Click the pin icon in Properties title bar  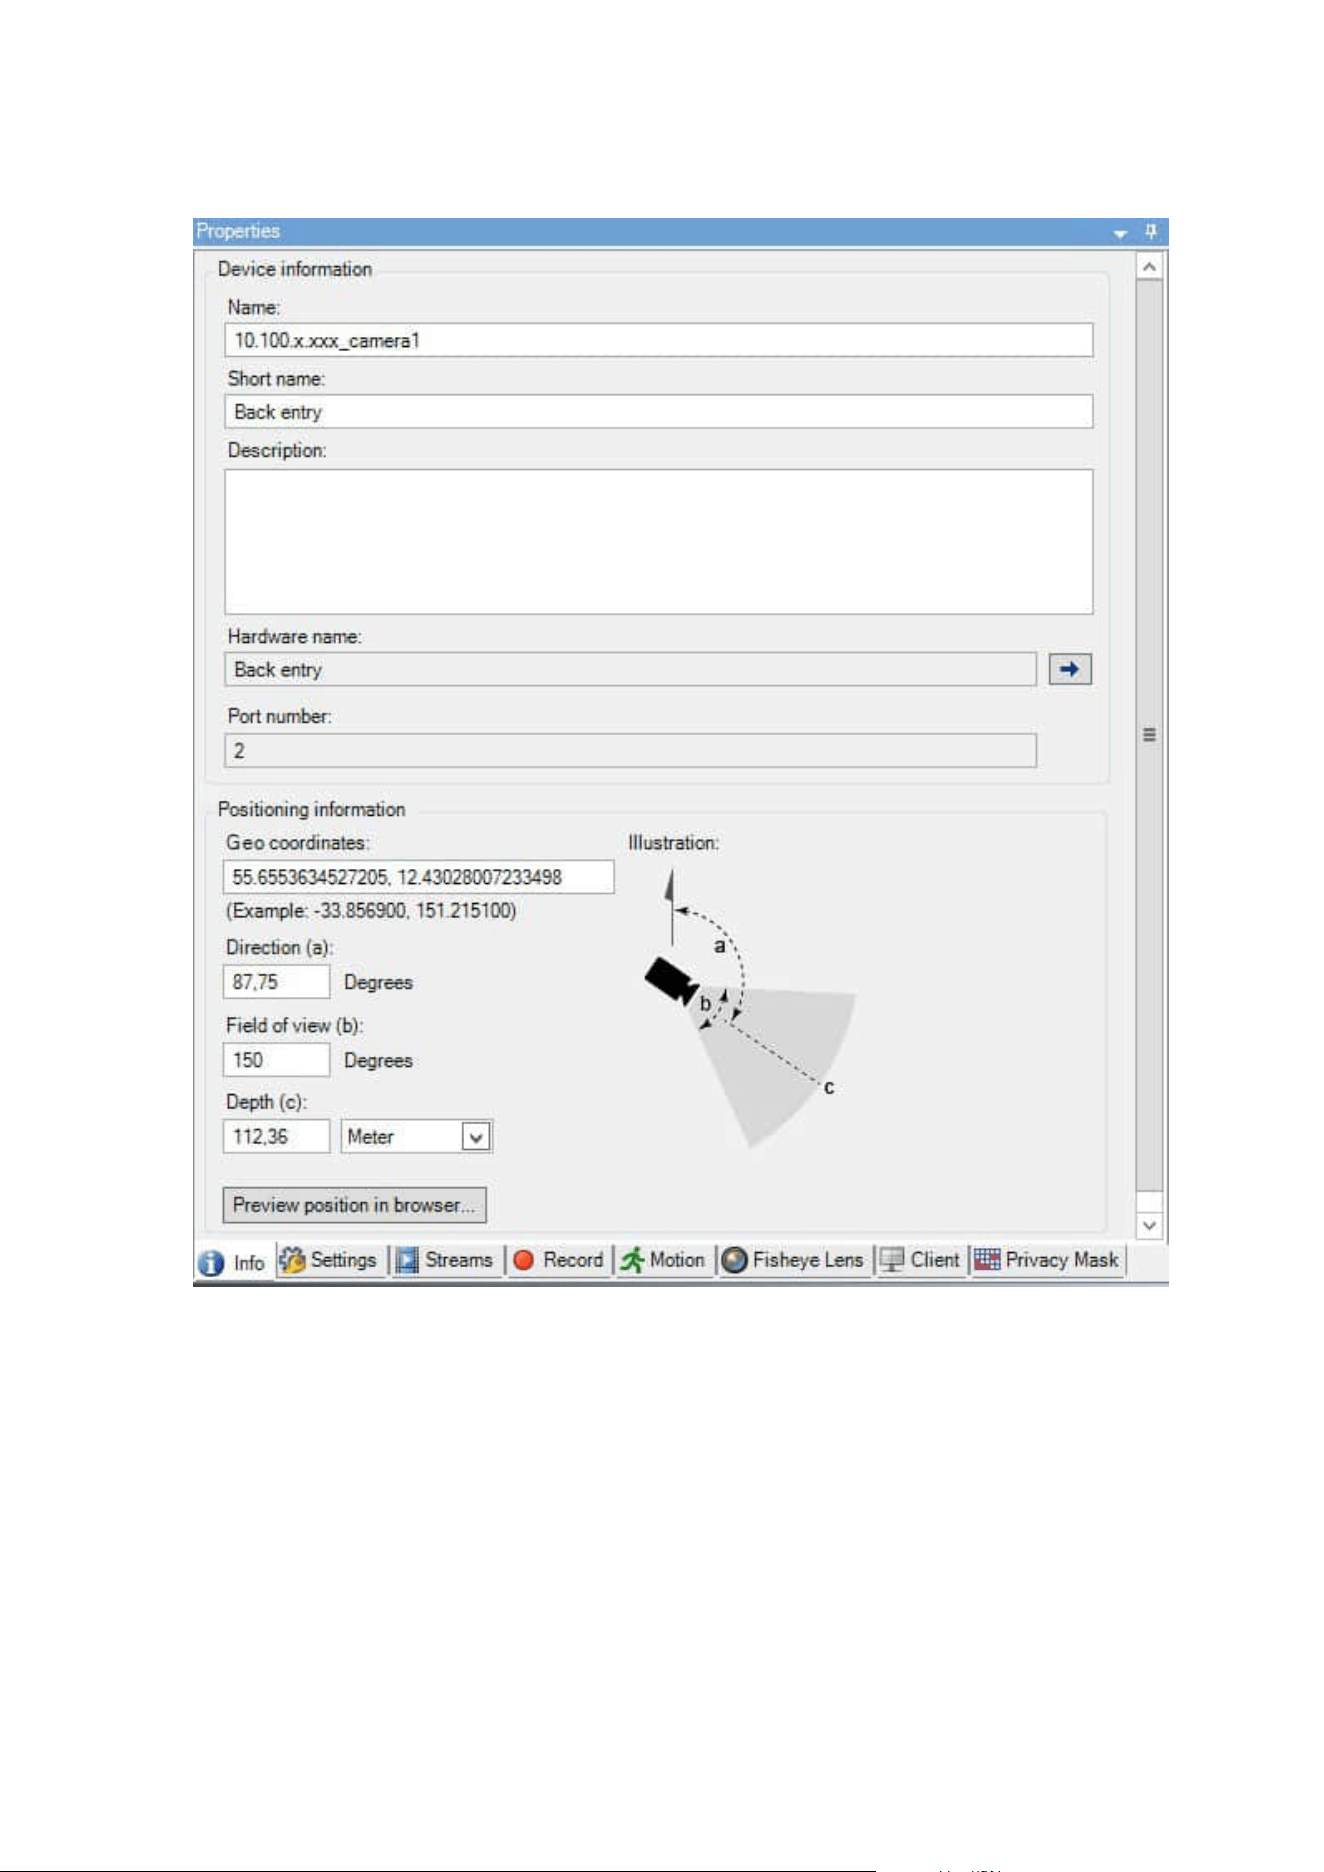click(1151, 231)
